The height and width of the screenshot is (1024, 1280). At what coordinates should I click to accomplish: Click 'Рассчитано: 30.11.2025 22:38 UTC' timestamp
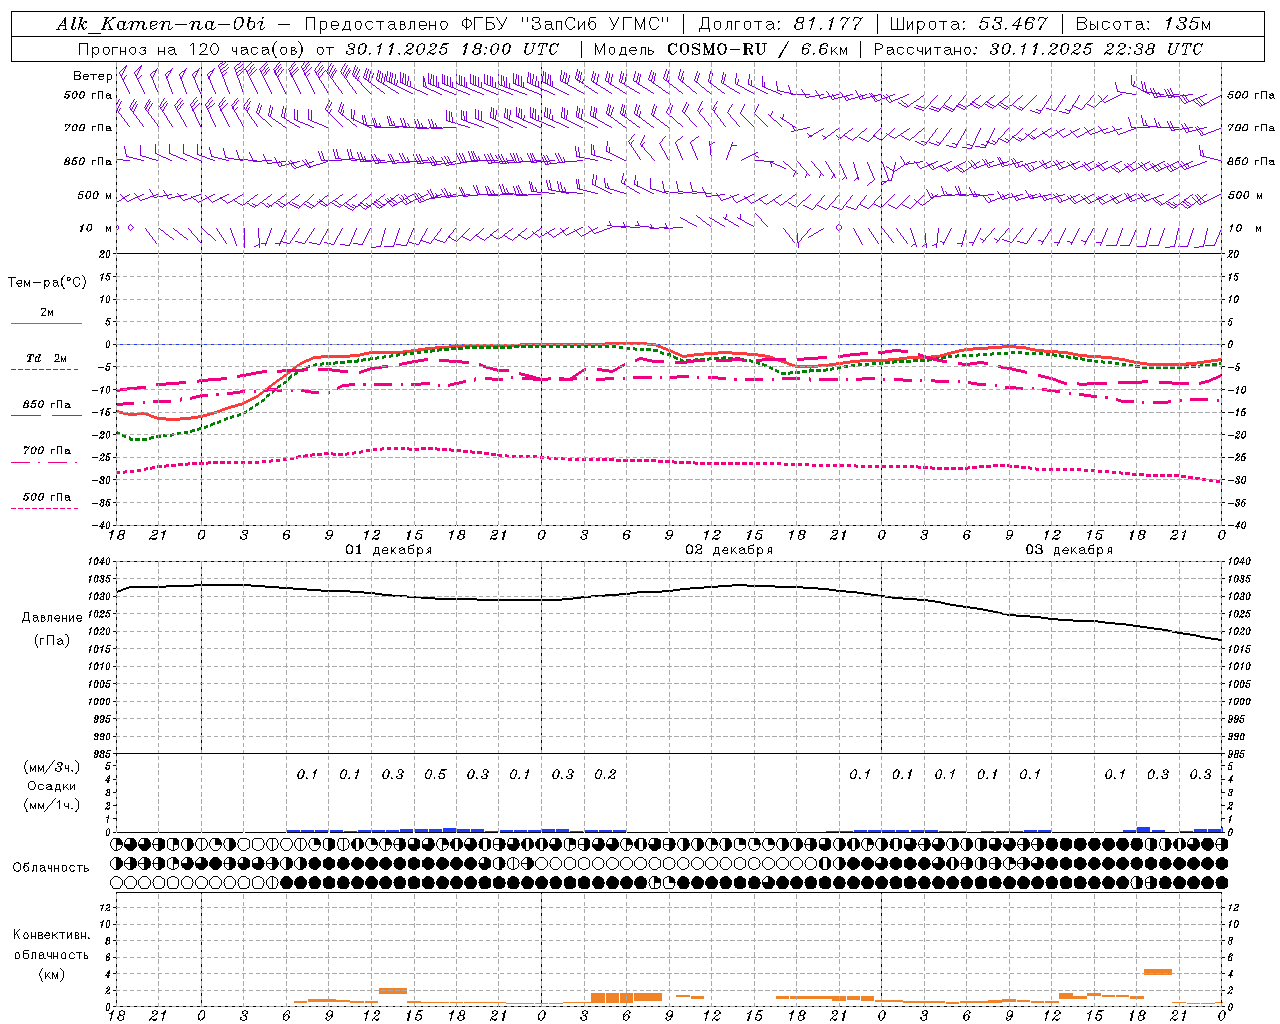tap(1038, 49)
